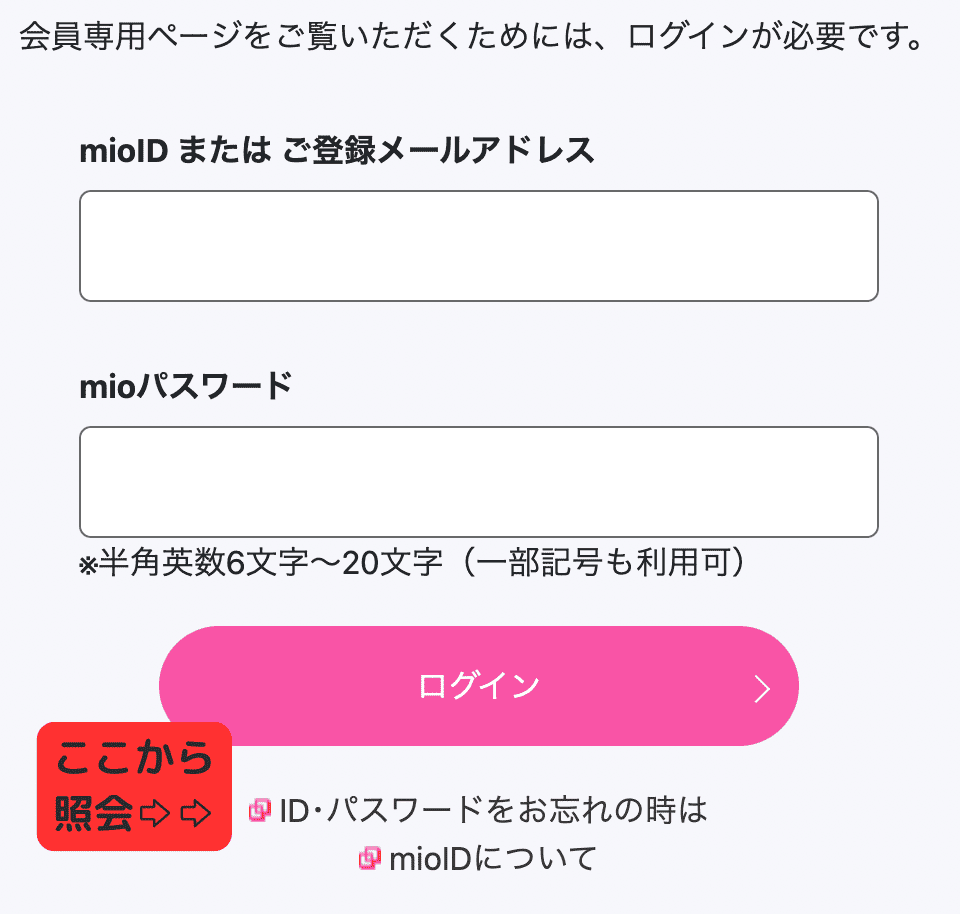
Task: Click the external link icon beside ID・パスワード
Action: (x=260, y=810)
